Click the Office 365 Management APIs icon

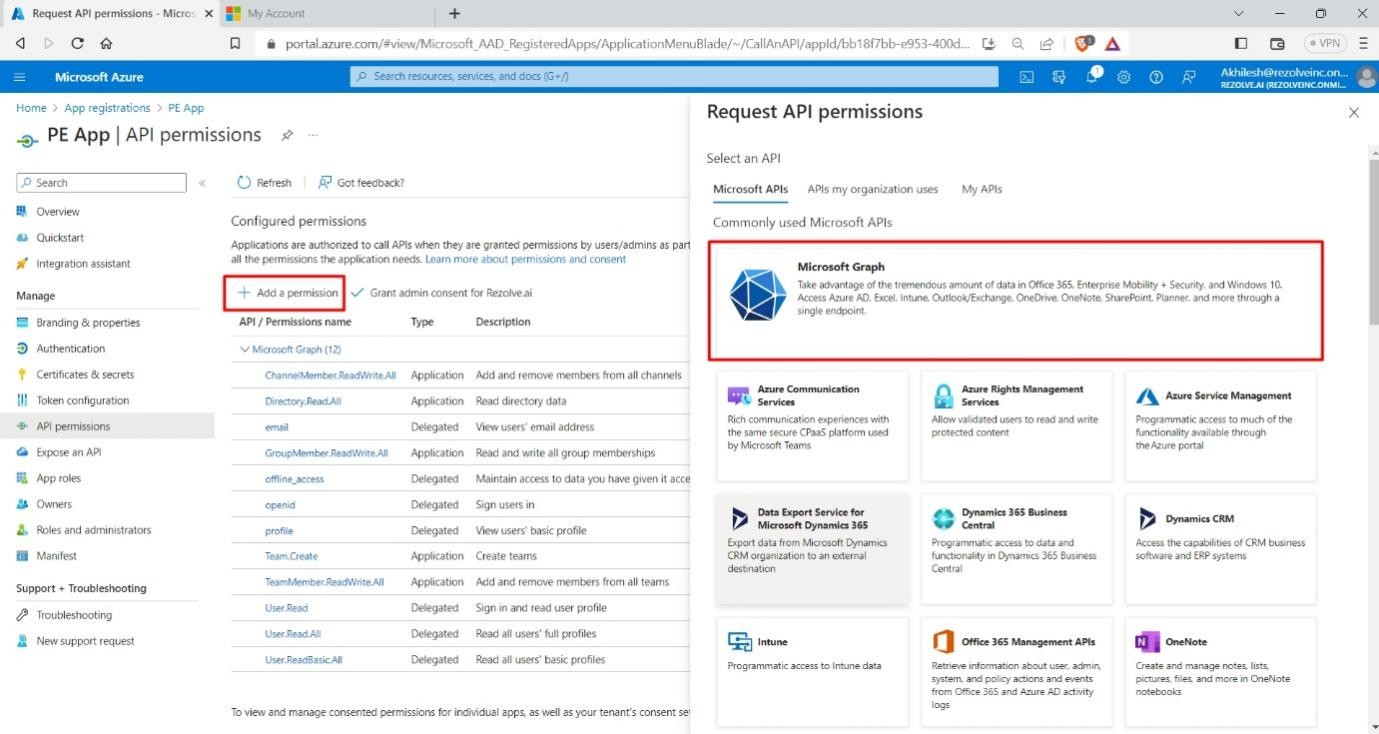[943, 642]
